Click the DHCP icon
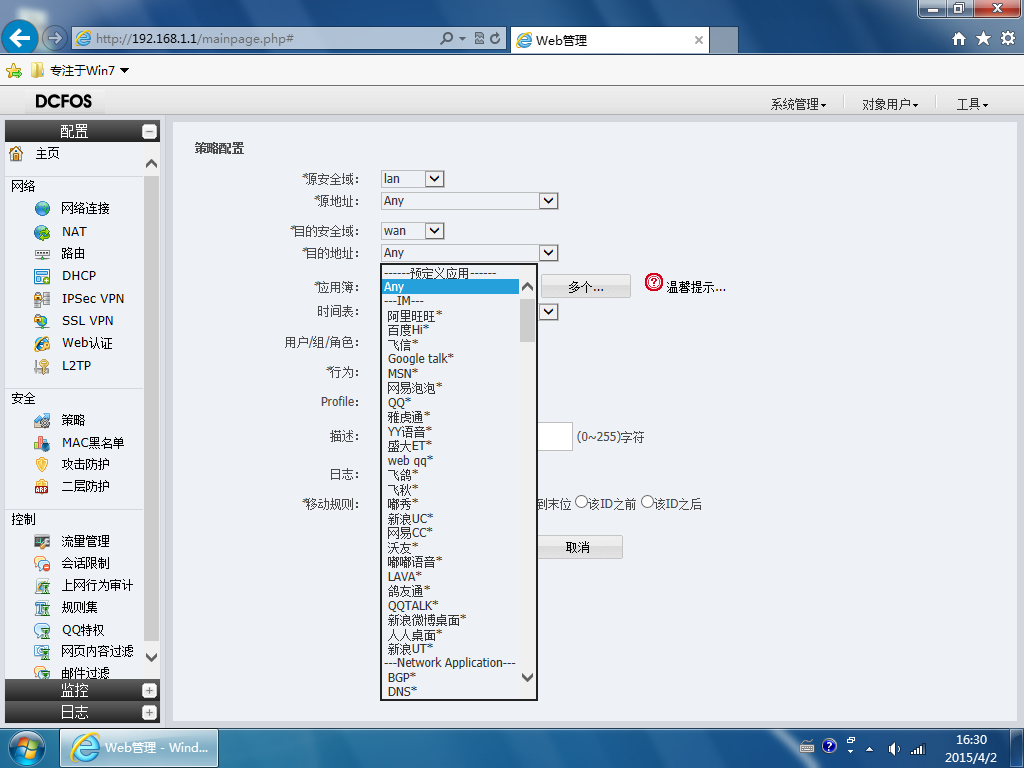Image resolution: width=1024 pixels, height=768 pixels. [x=42, y=276]
